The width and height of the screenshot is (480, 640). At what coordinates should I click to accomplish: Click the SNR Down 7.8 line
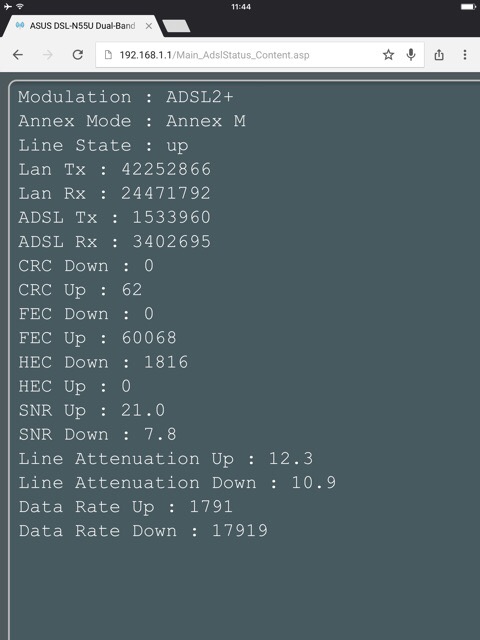[97, 434]
